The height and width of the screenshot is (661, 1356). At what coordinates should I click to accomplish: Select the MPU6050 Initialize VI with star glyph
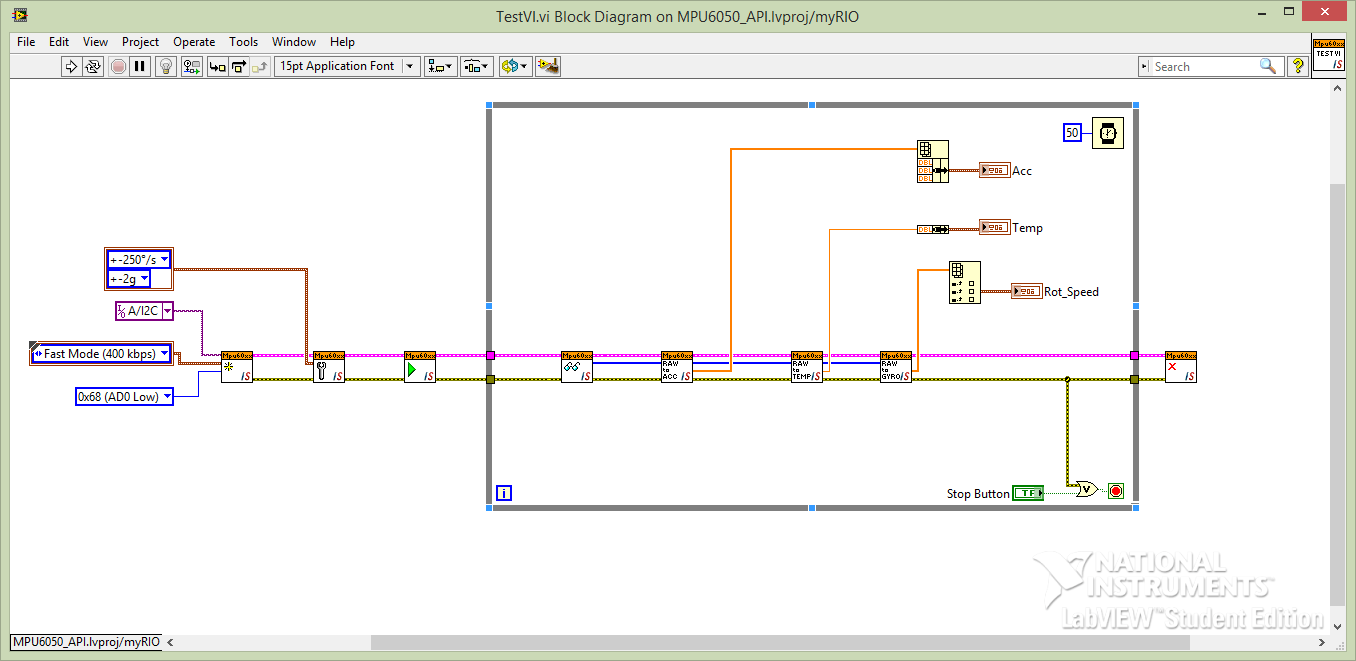236,367
